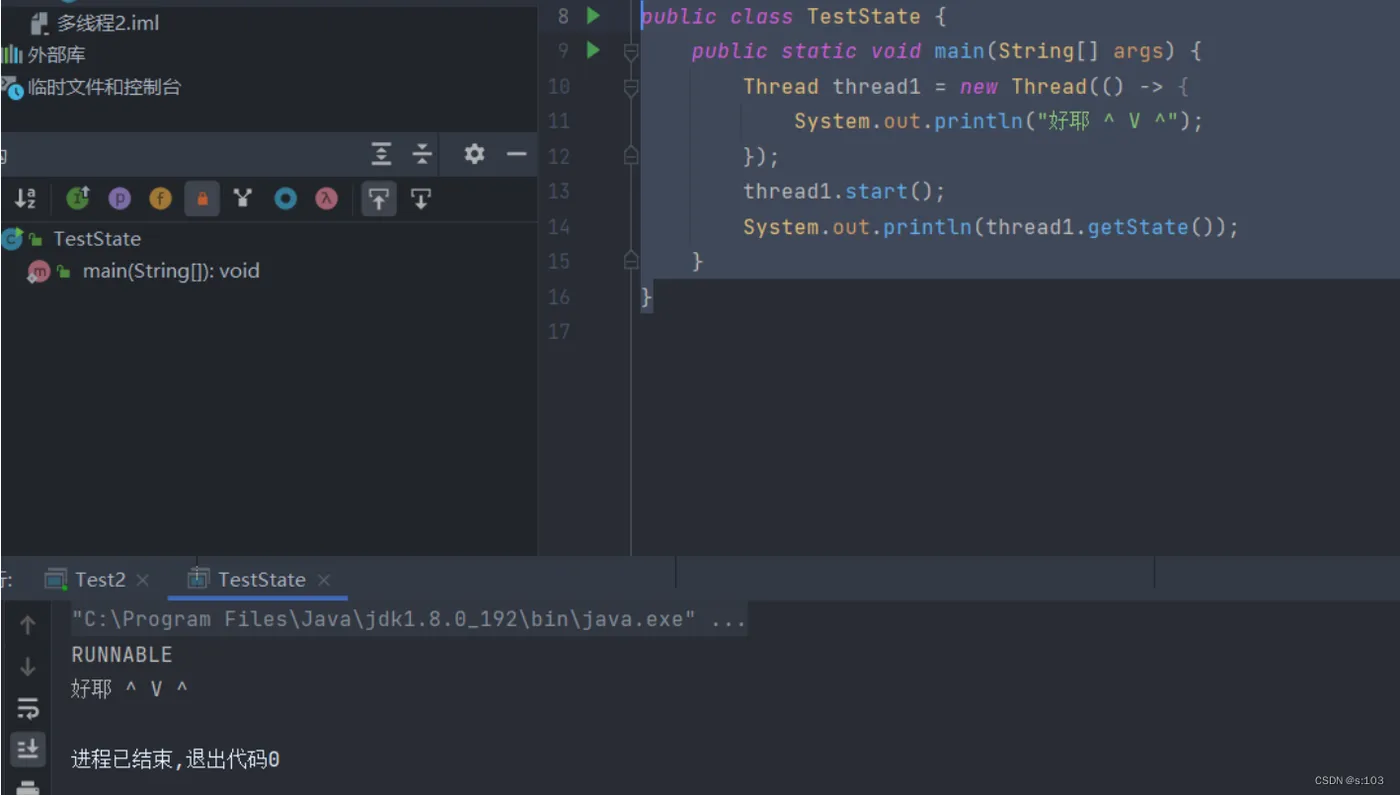Image resolution: width=1400 pixels, height=795 pixels.
Task: Select main(String[]): void method node
Action: point(171,271)
